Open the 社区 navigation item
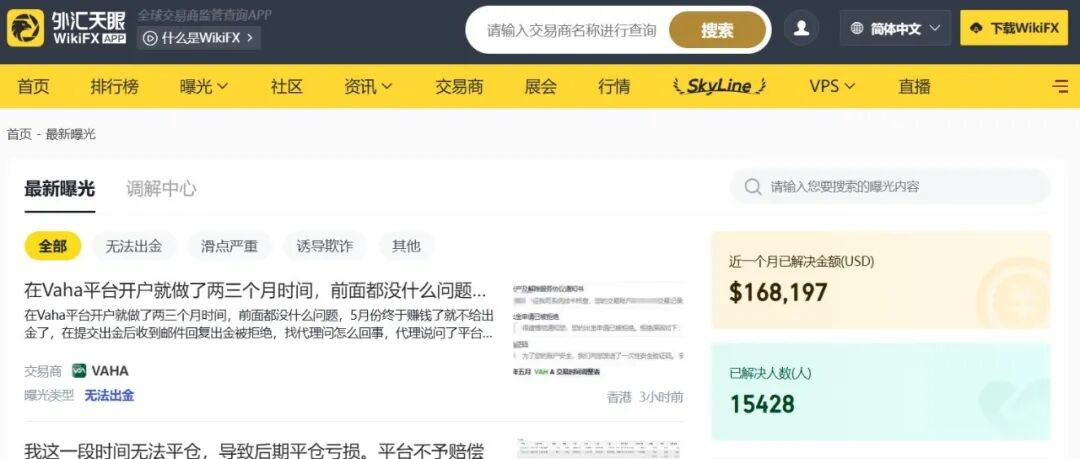The width and height of the screenshot is (1080, 459). click(x=287, y=86)
